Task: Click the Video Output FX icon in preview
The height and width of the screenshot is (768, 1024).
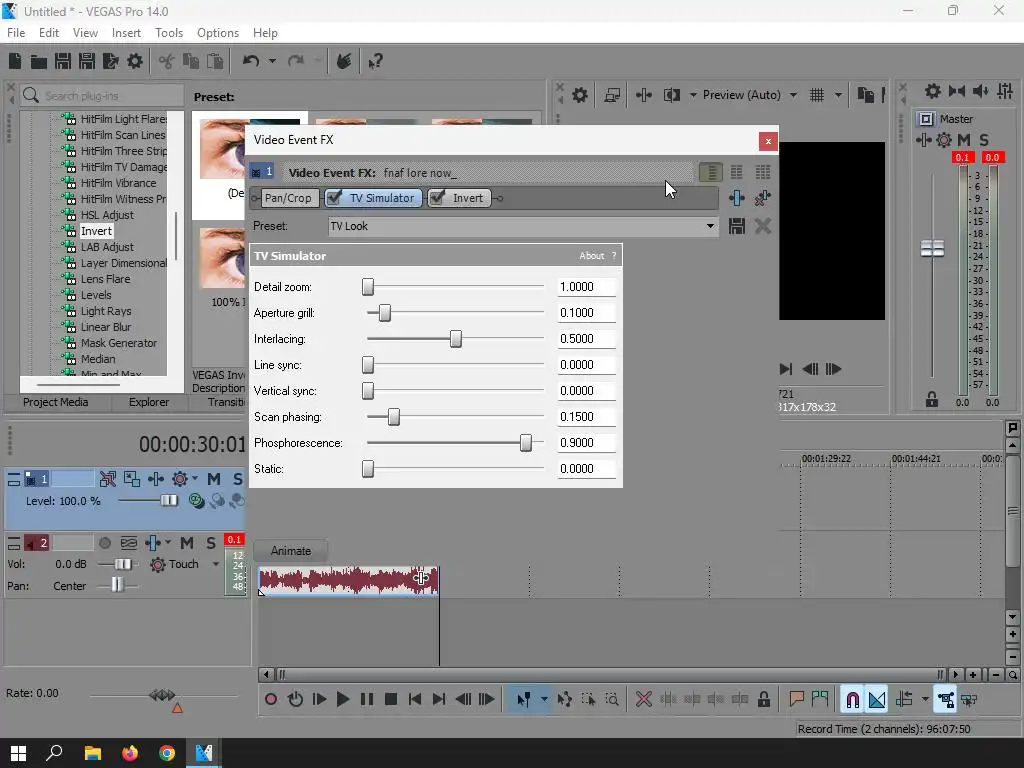Action: 644,95
